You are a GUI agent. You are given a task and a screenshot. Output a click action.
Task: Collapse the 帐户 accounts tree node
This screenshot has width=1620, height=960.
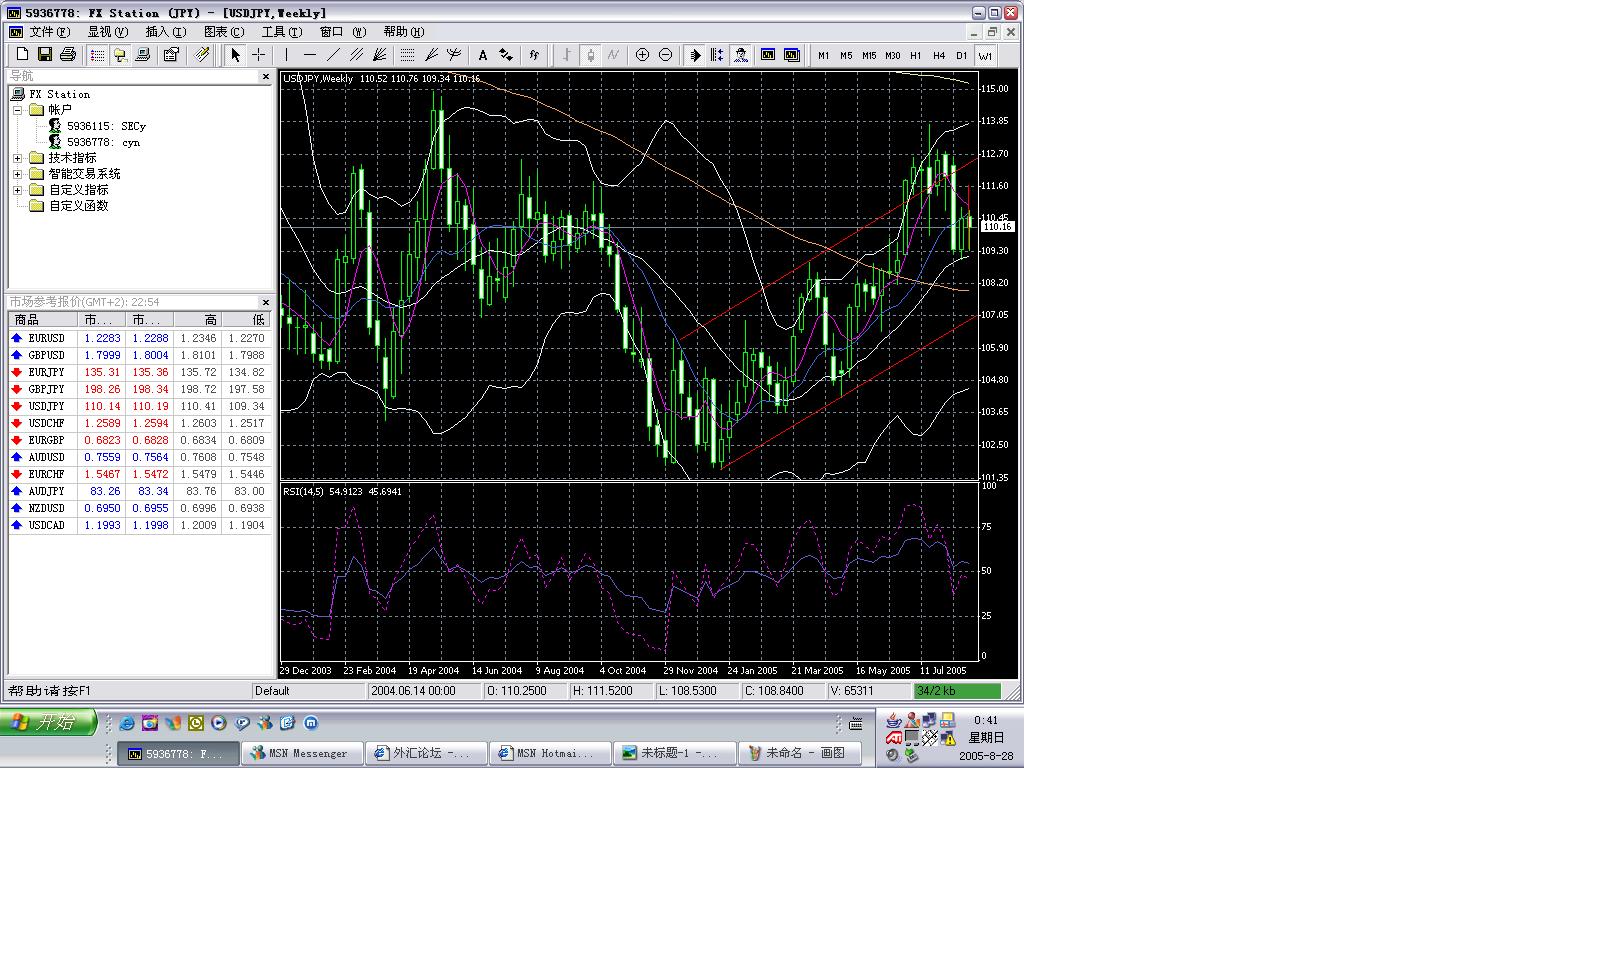click(17, 110)
